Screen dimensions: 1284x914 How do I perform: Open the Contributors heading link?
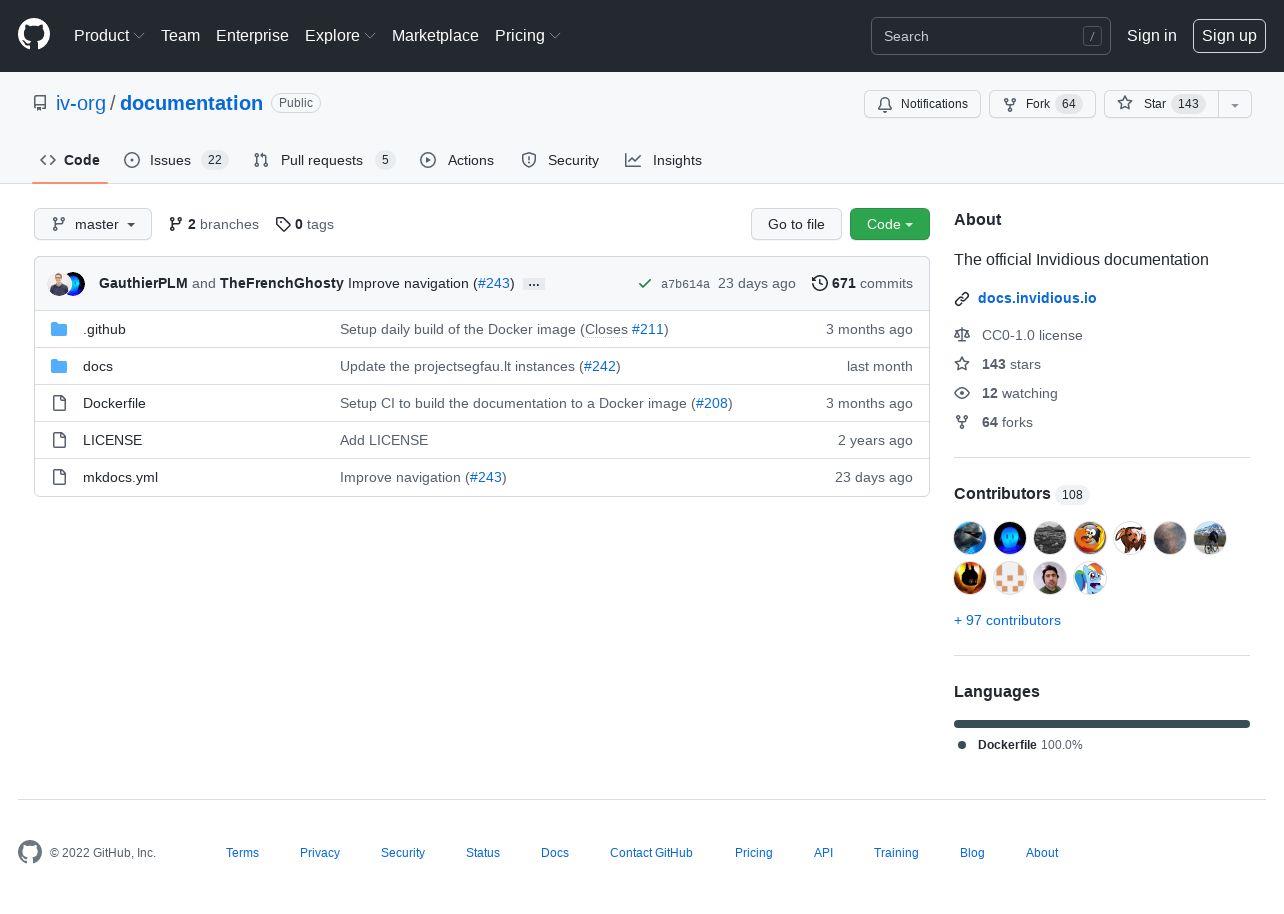tap(1021, 493)
